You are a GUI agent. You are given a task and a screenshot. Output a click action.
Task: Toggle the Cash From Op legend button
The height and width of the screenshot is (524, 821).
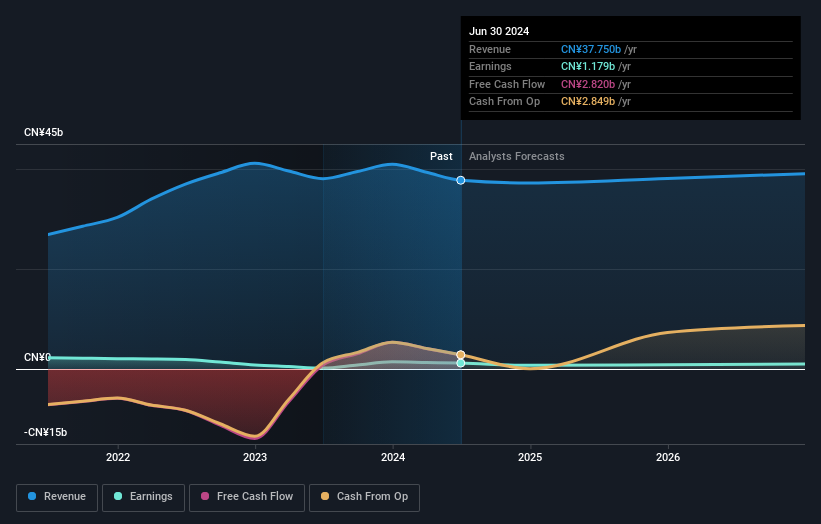(x=364, y=497)
